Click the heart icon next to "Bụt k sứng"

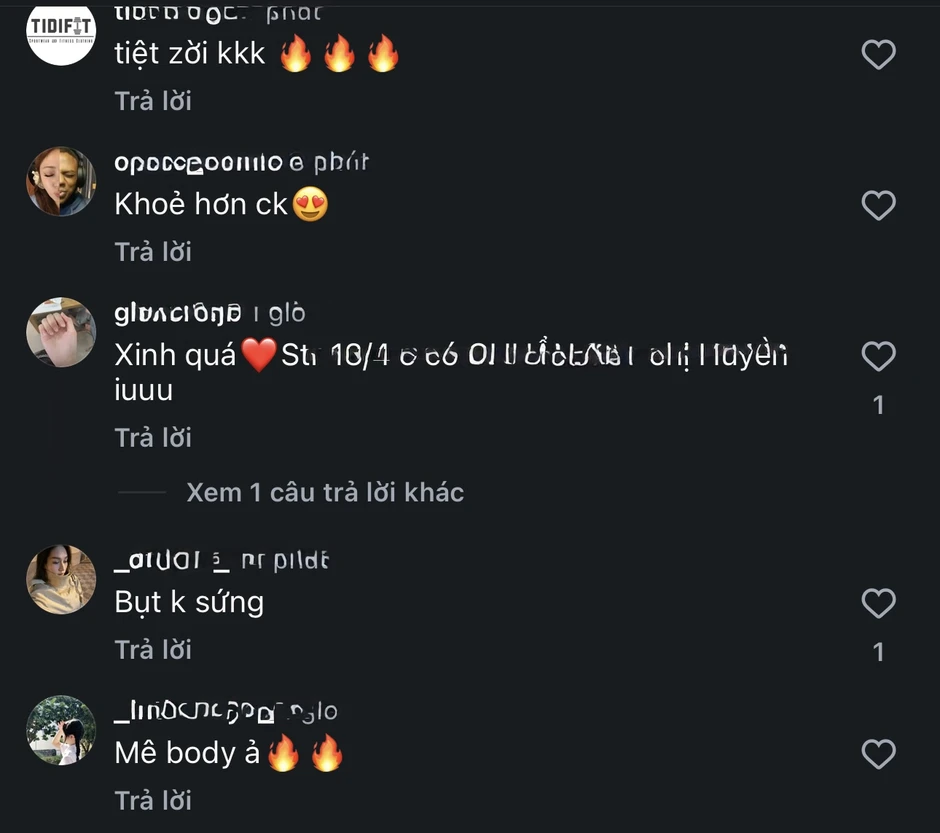[x=878, y=604]
